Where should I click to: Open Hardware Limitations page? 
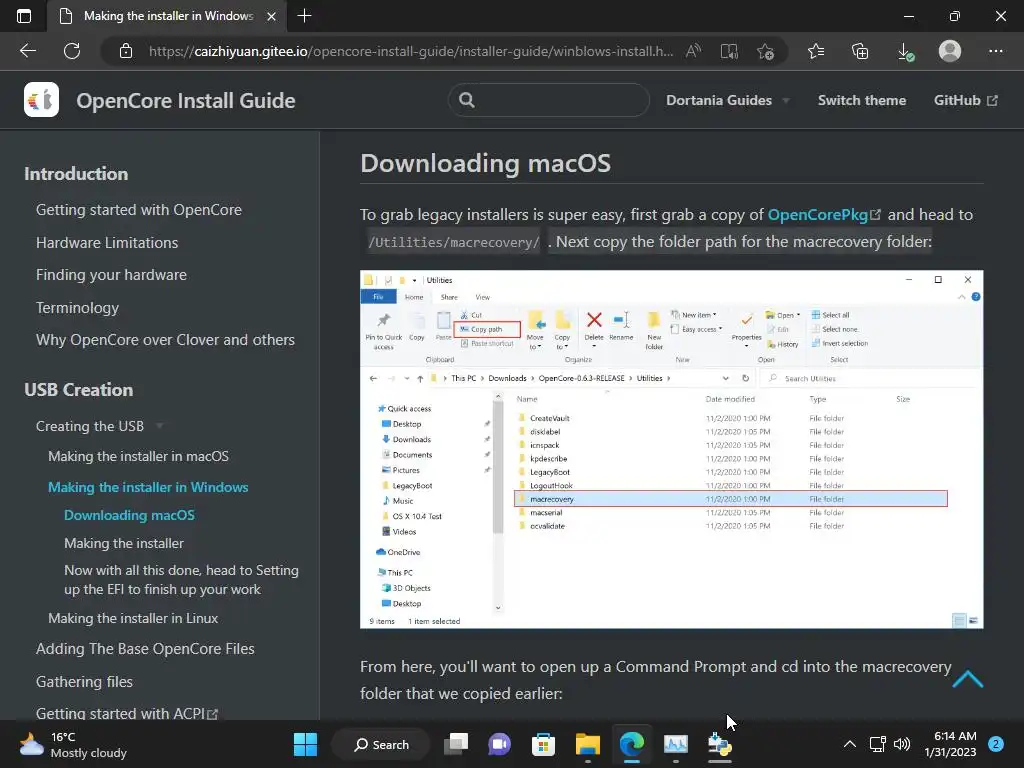[x=107, y=242]
